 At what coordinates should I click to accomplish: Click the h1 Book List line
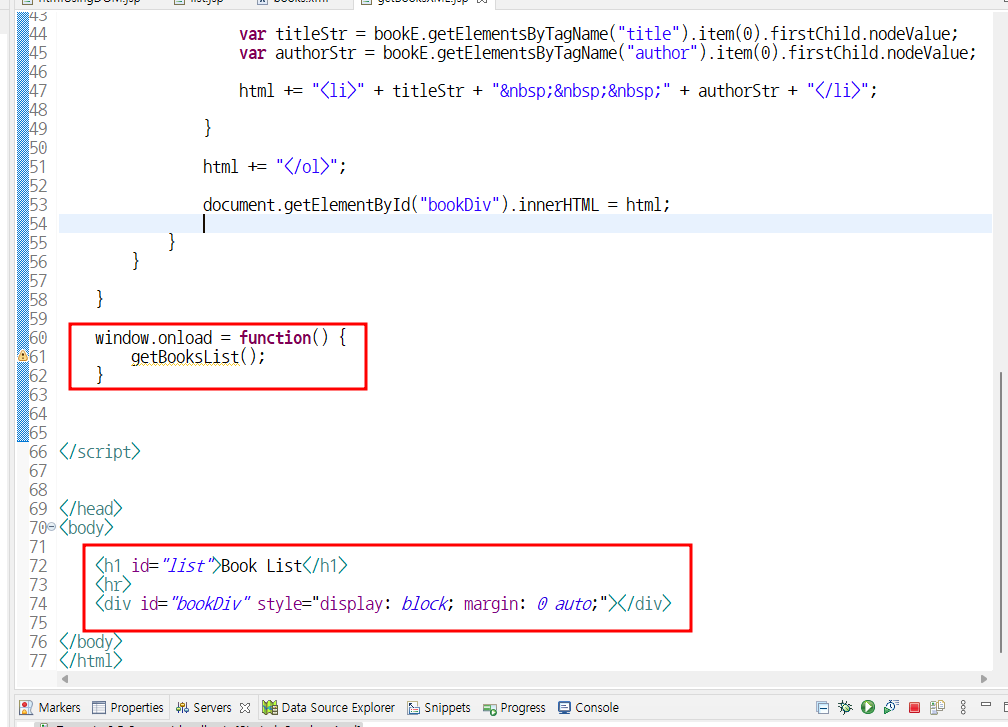pyautogui.click(x=221, y=566)
